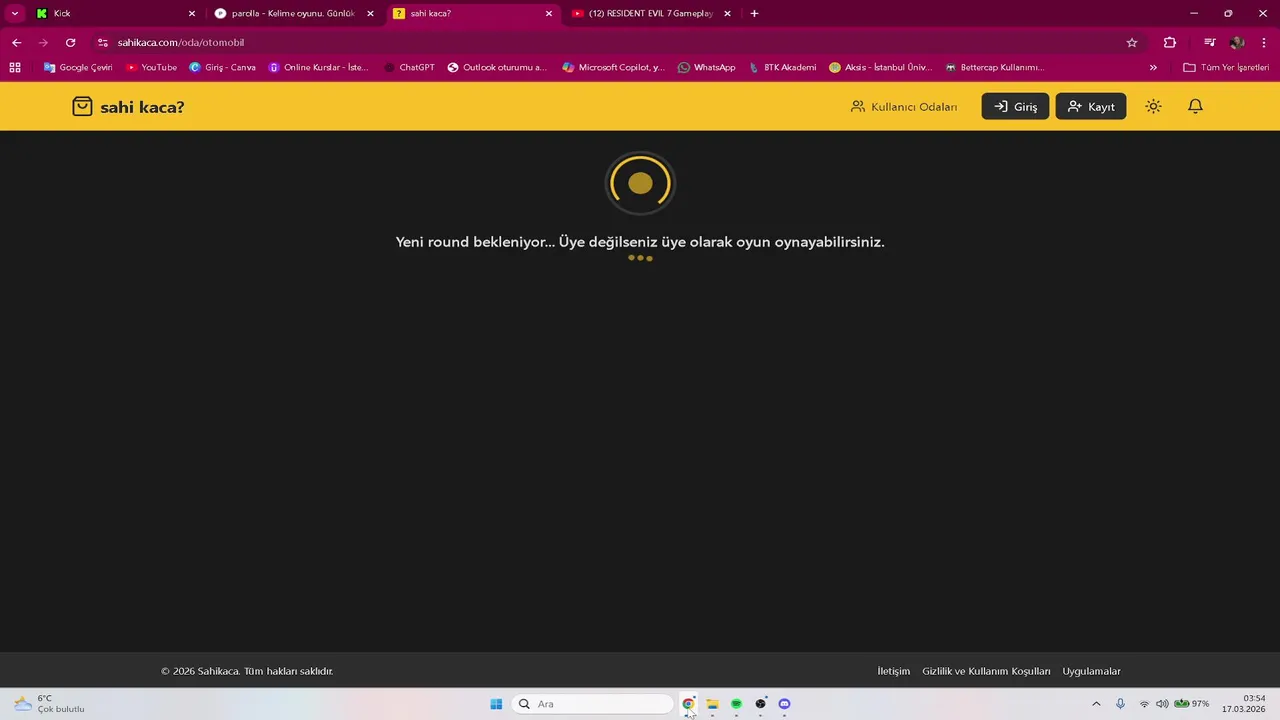
Task: Close the Kick tab
Action: [x=192, y=14]
